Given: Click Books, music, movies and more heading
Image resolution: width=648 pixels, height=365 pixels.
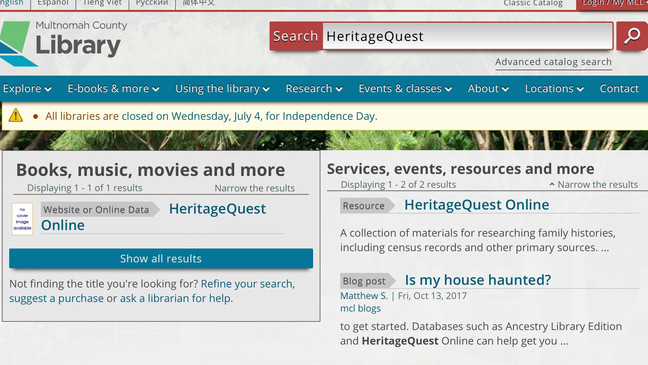Looking at the screenshot, I should click(x=150, y=170).
